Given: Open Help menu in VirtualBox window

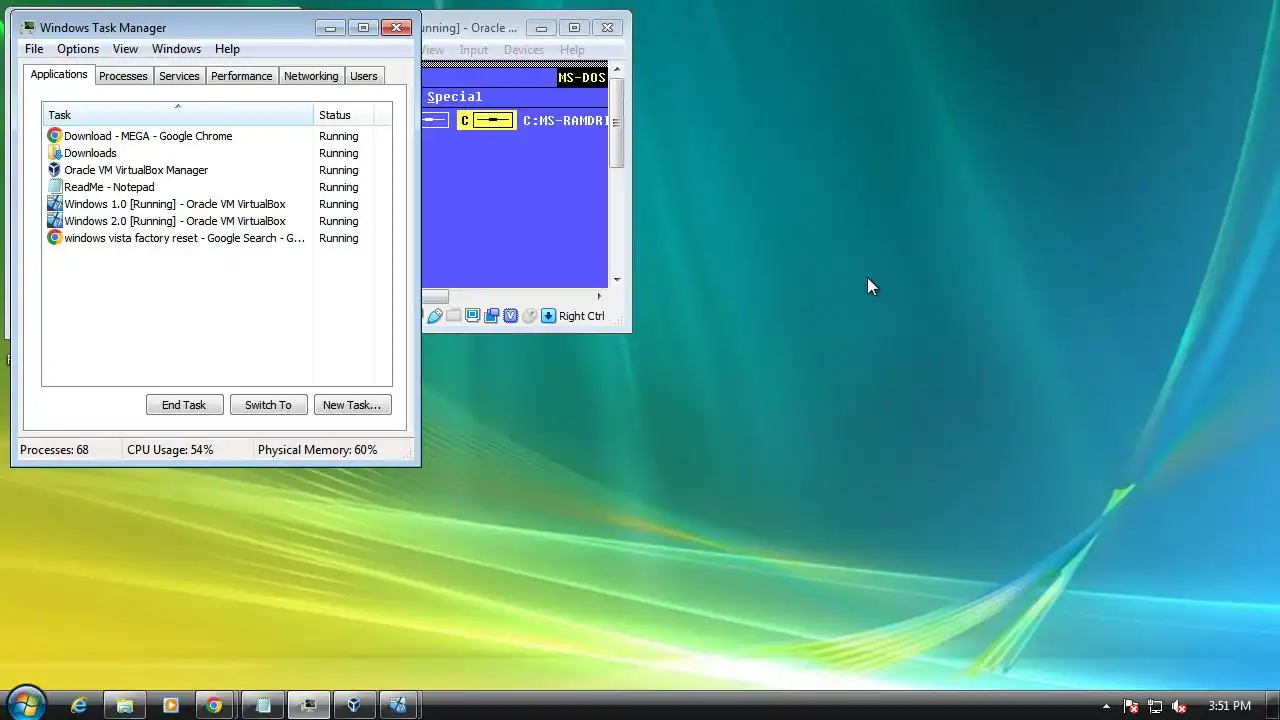Looking at the screenshot, I should click(x=572, y=50).
